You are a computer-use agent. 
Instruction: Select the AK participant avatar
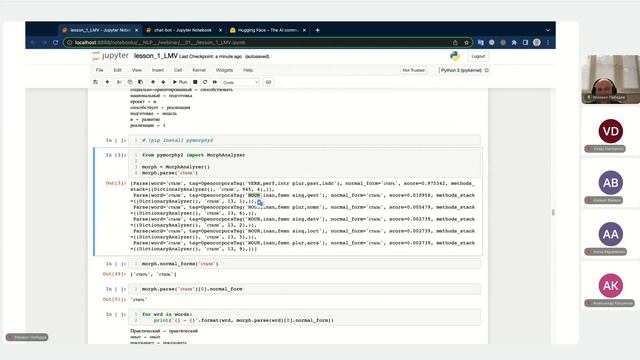point(611,285)
